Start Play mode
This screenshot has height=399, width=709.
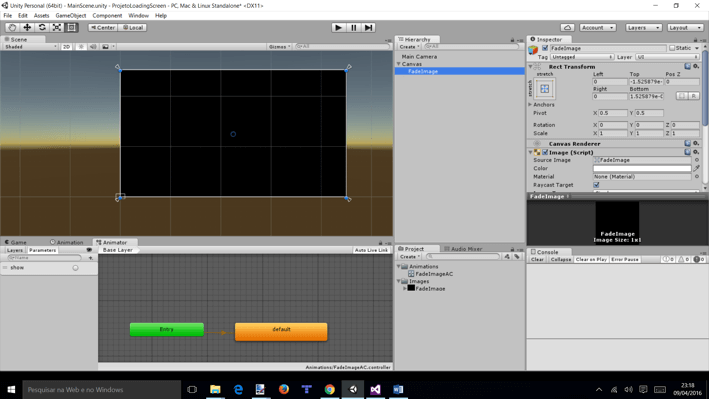coord(338,28)
